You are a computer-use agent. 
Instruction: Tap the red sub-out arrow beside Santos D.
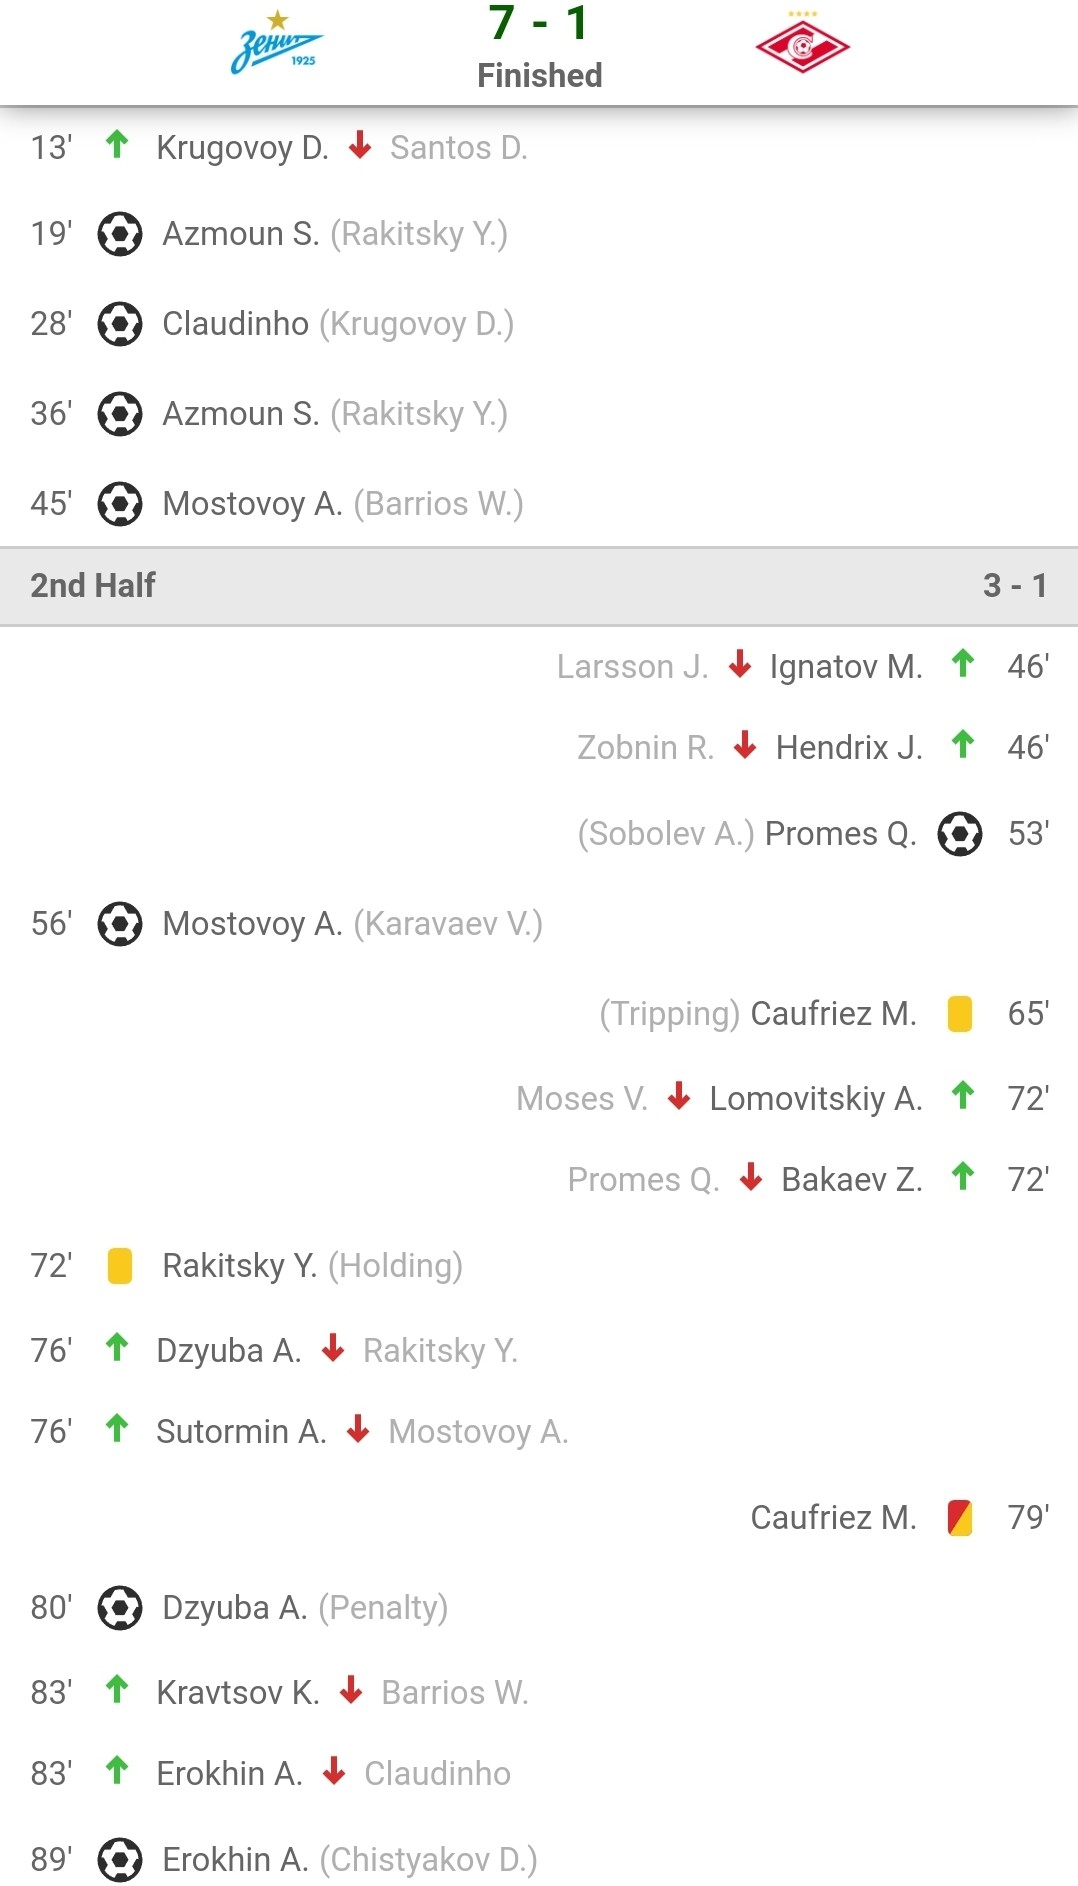point(360,146)
